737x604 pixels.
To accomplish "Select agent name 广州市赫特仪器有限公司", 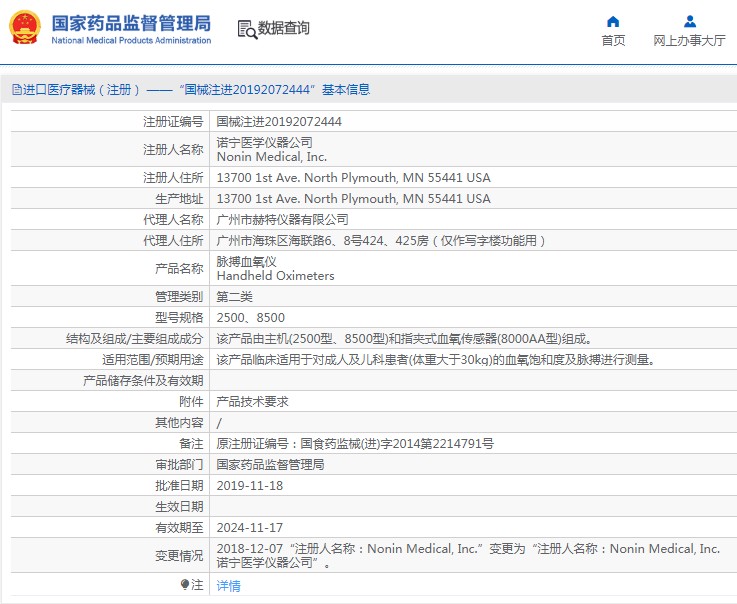I will [x=282, y=220].
